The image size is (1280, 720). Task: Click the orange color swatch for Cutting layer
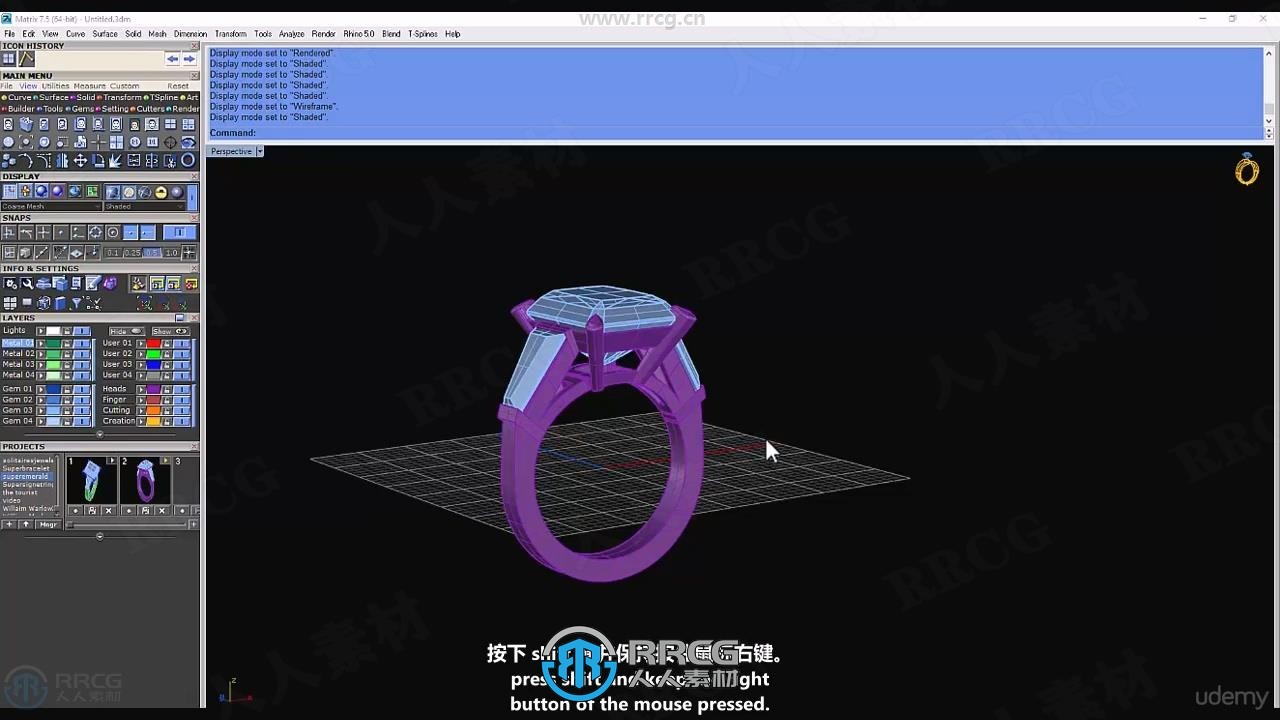(x=153, y=410)
